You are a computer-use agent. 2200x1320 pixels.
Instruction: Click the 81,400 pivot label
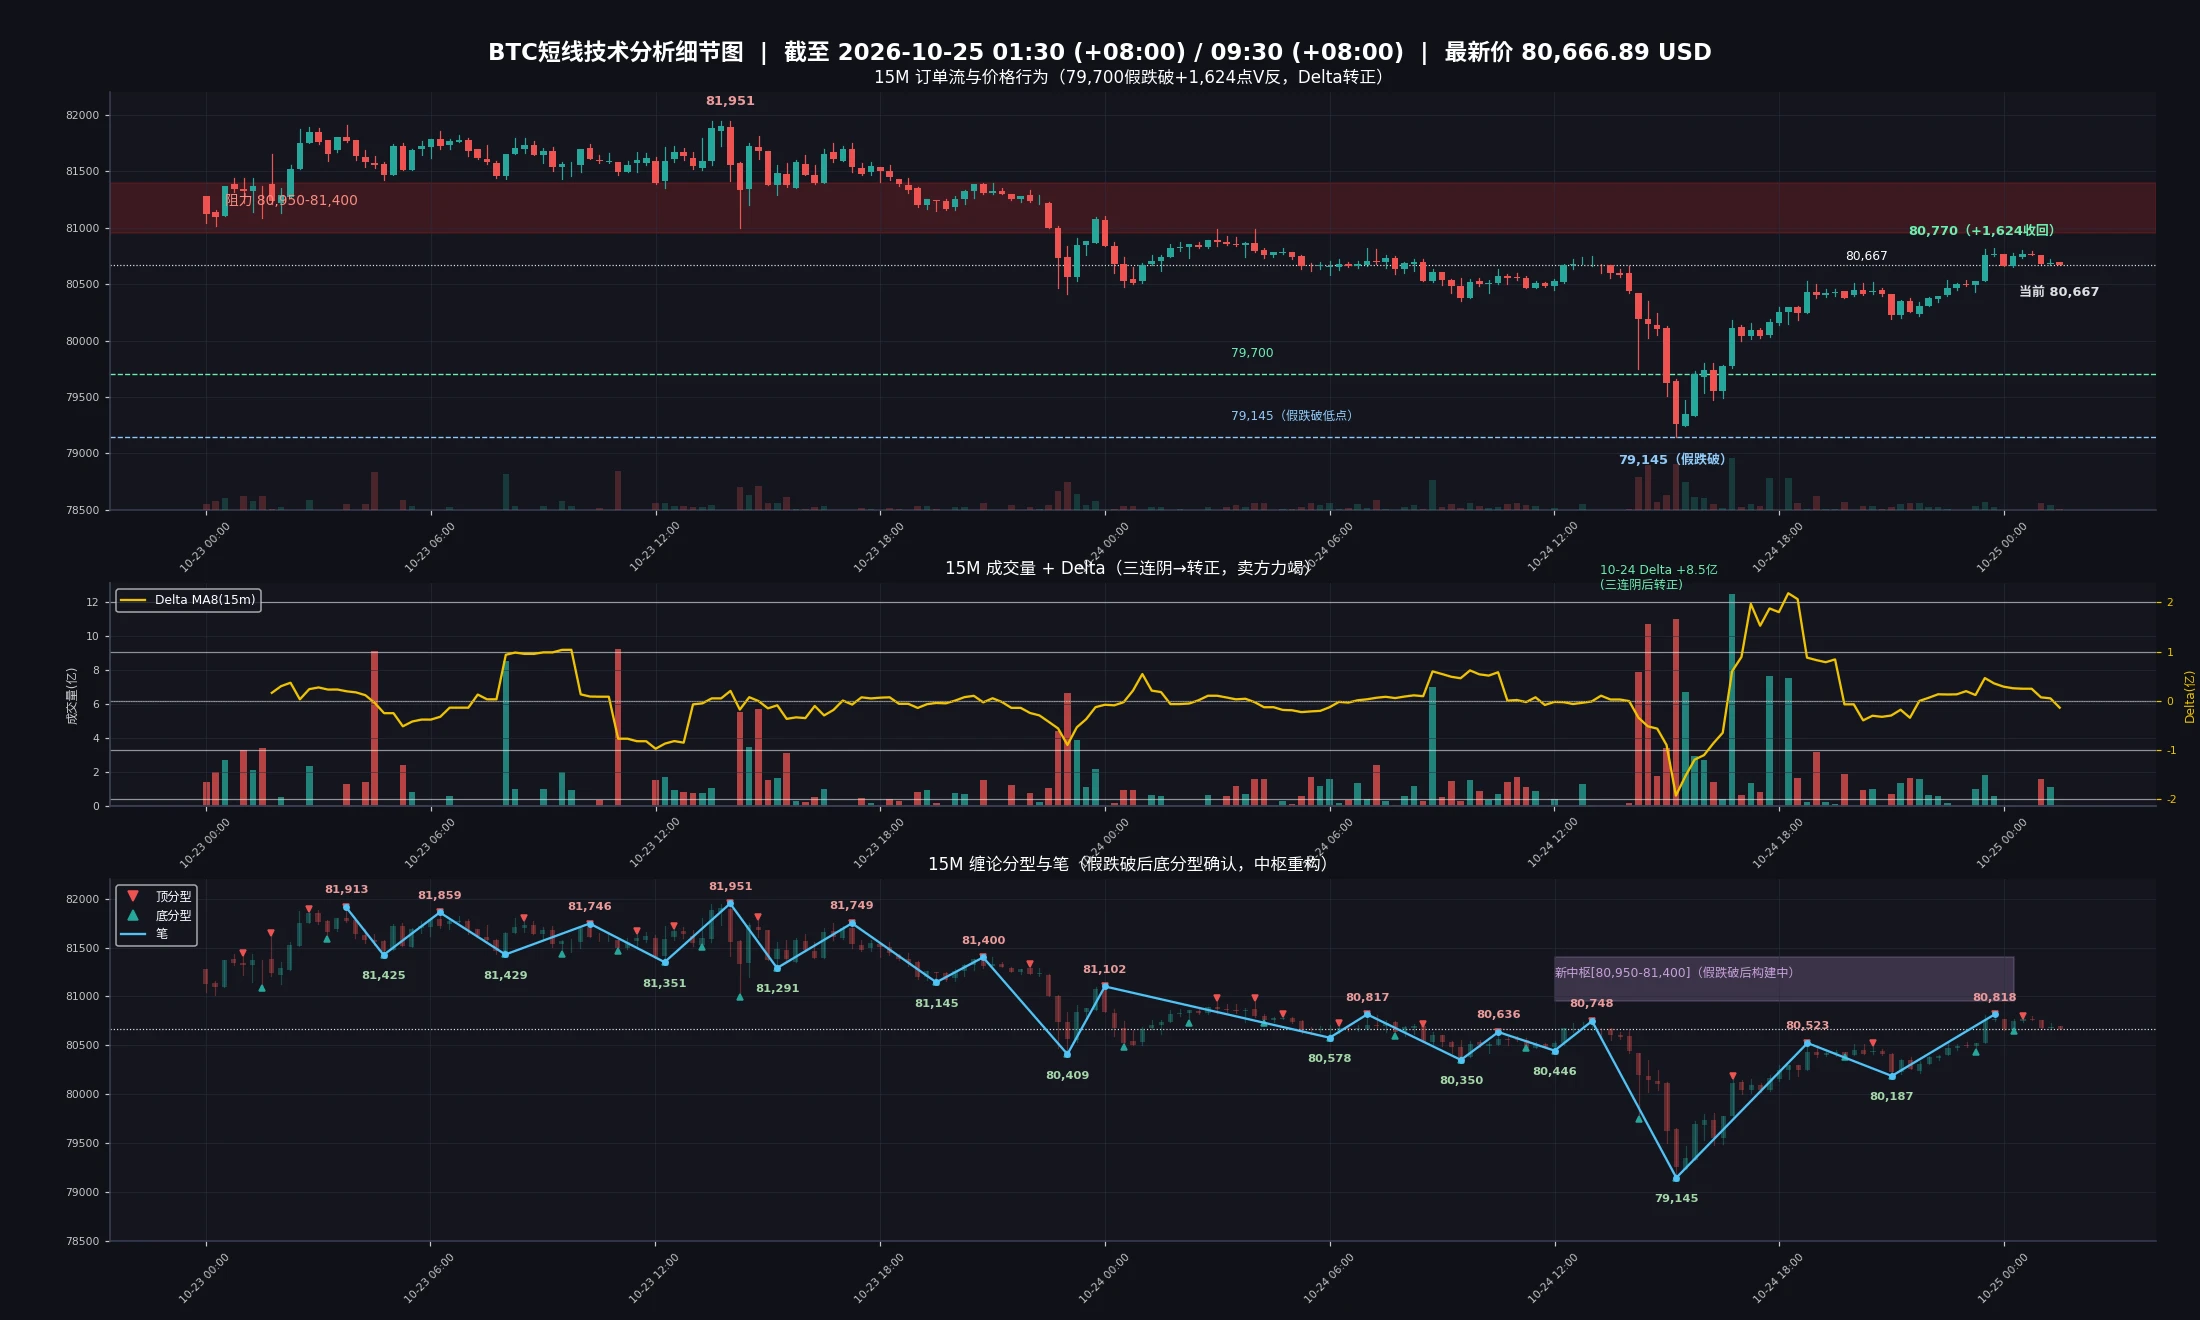984,940
